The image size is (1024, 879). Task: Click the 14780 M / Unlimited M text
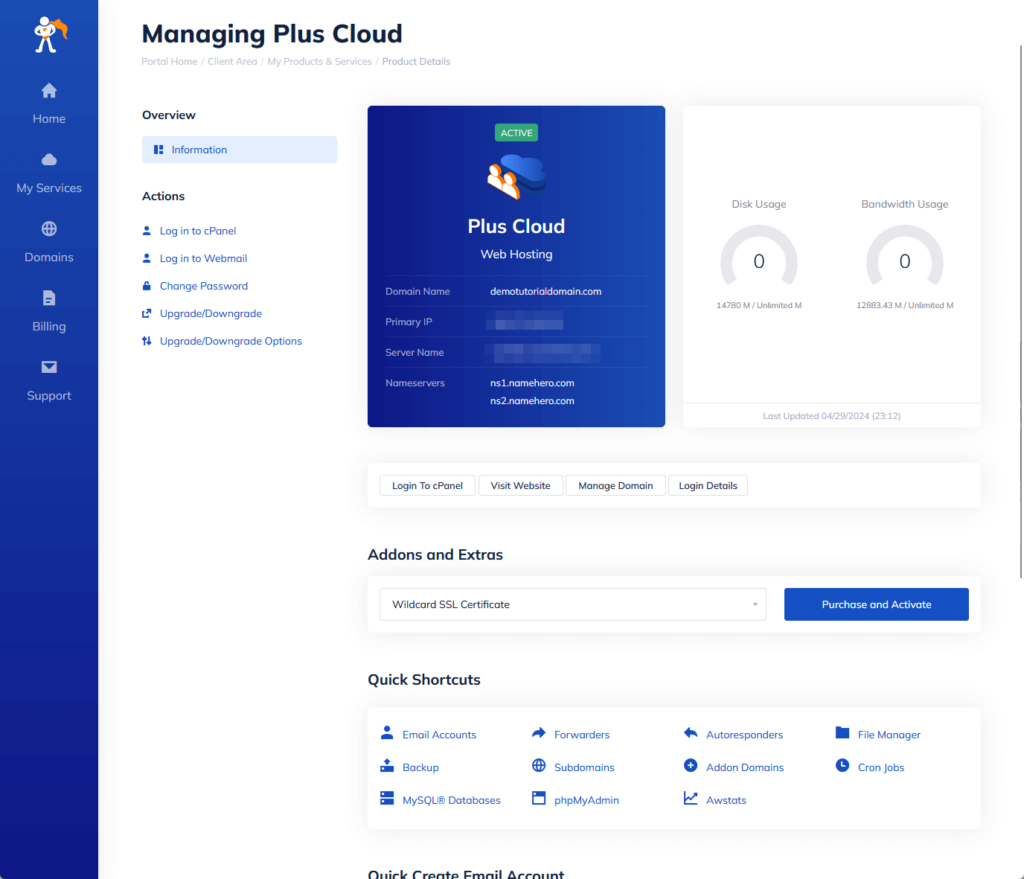click(759, 305)
